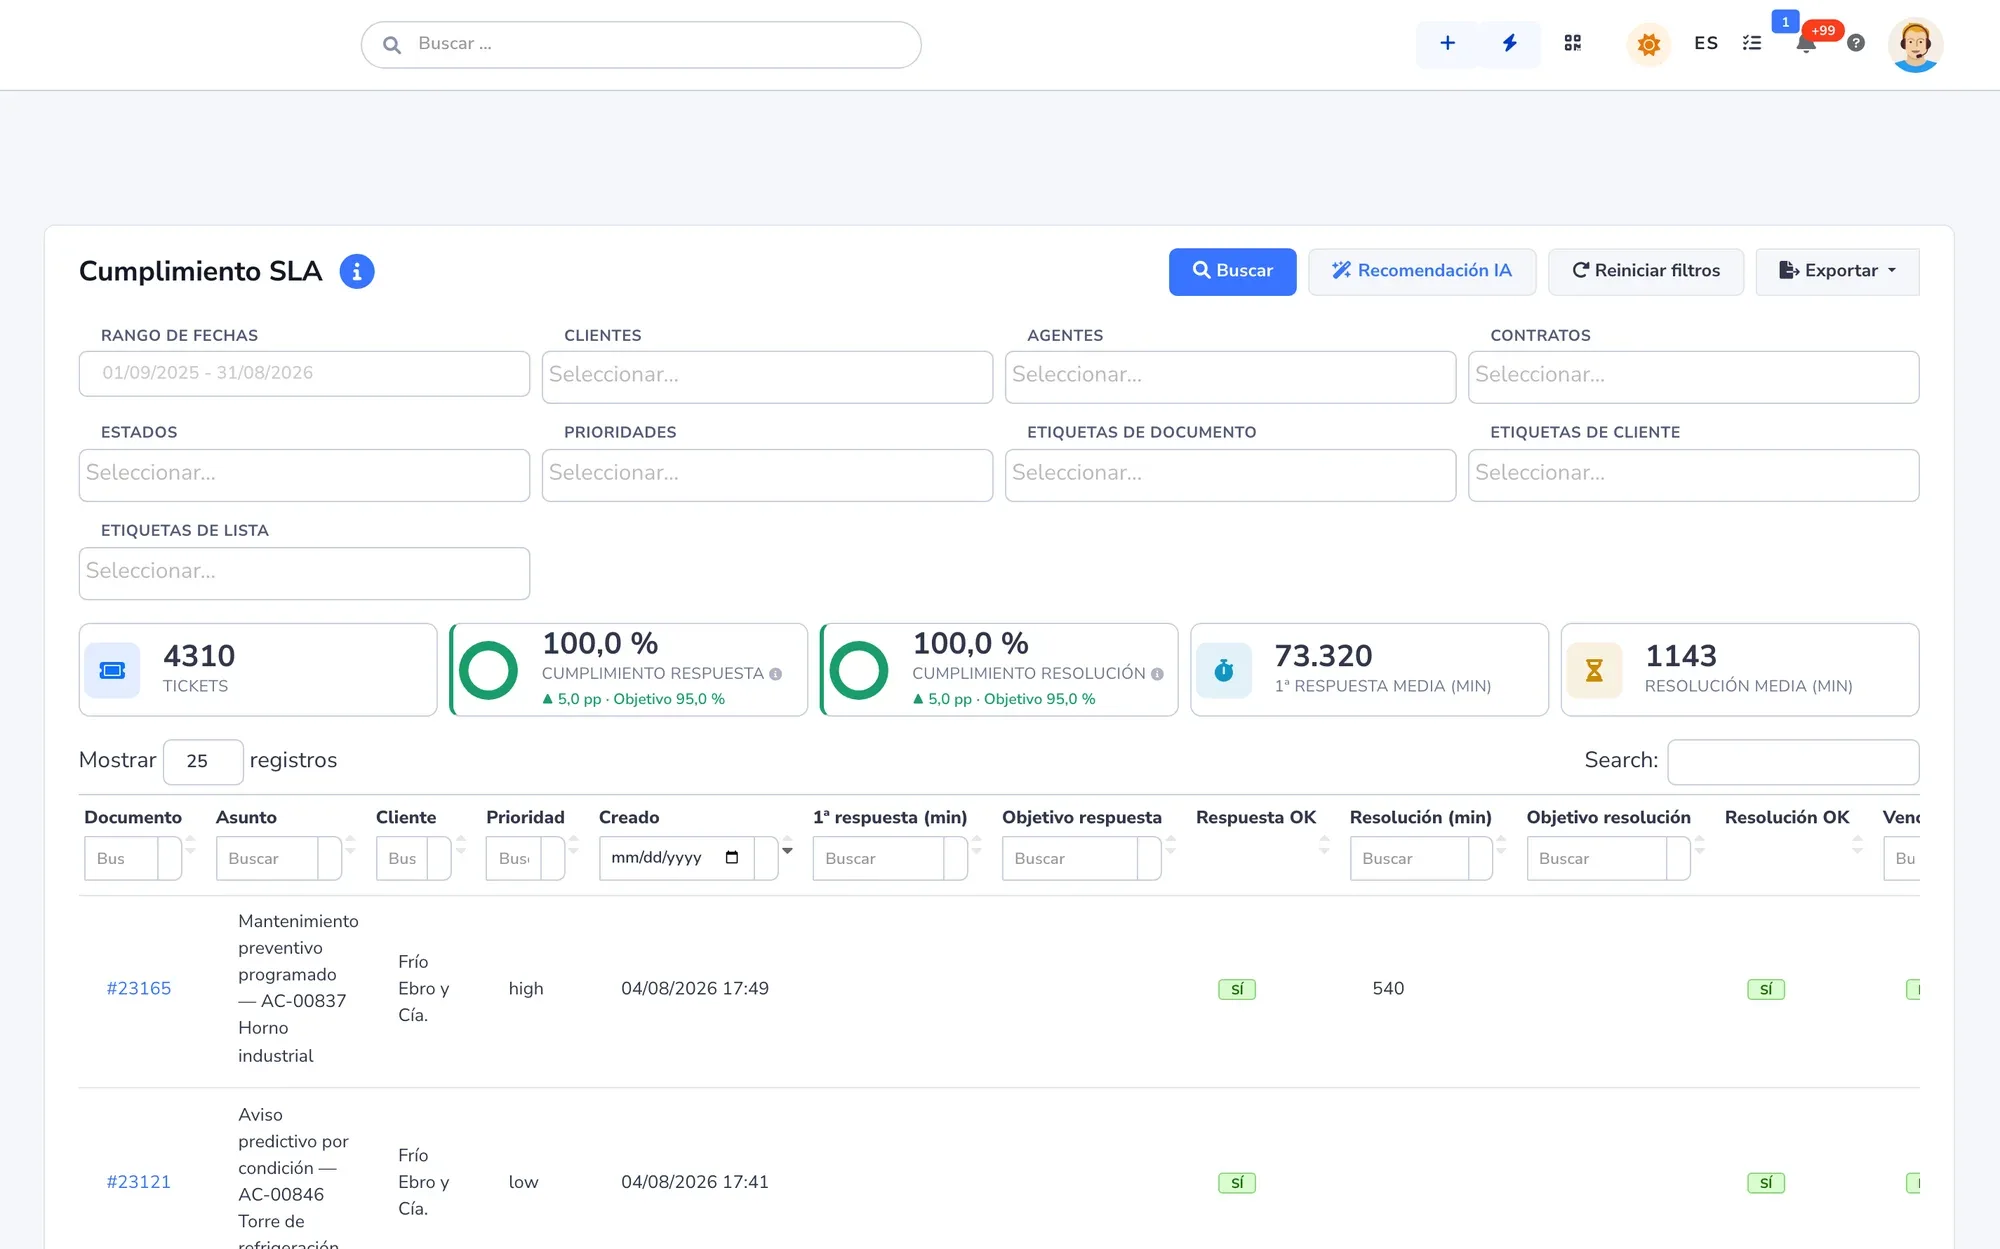
Task: Toggle the sun theme icon
Action: [1649, 44]
